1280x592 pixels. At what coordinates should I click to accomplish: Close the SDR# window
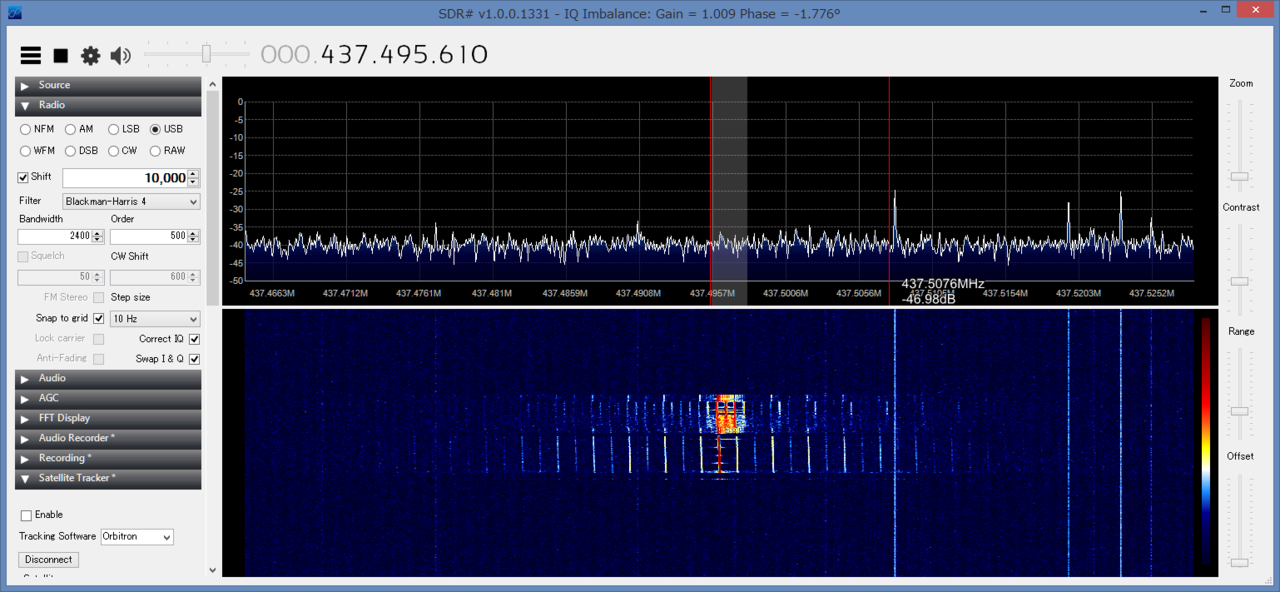pos(1254,10)
